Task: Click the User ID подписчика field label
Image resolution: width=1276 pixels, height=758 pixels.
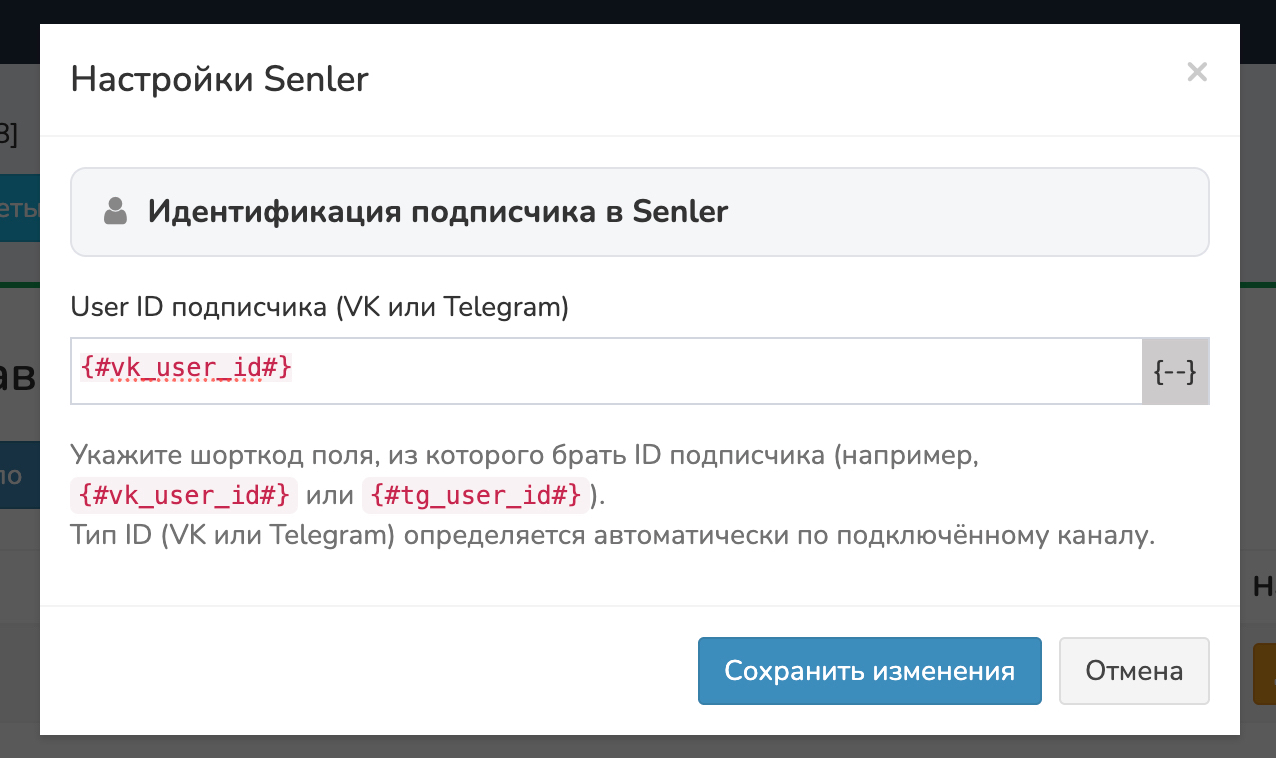Action: click(x=319, y=307)
